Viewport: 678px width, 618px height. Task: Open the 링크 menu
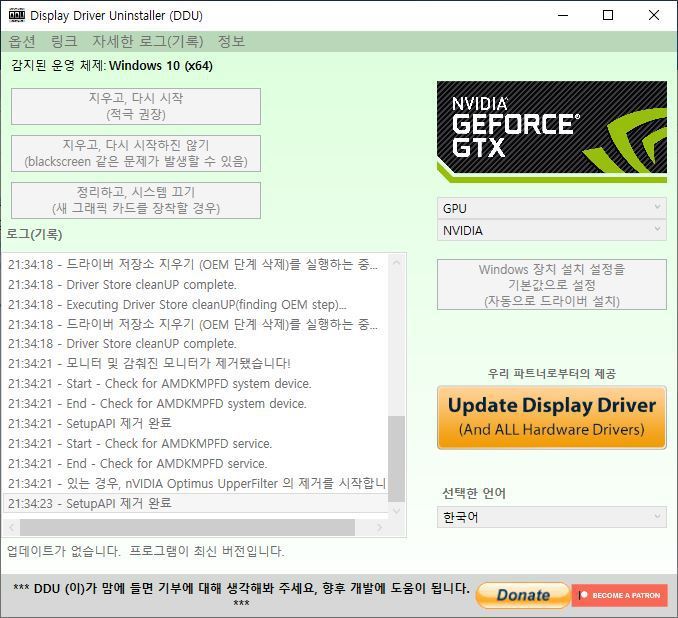click(64, 41)
